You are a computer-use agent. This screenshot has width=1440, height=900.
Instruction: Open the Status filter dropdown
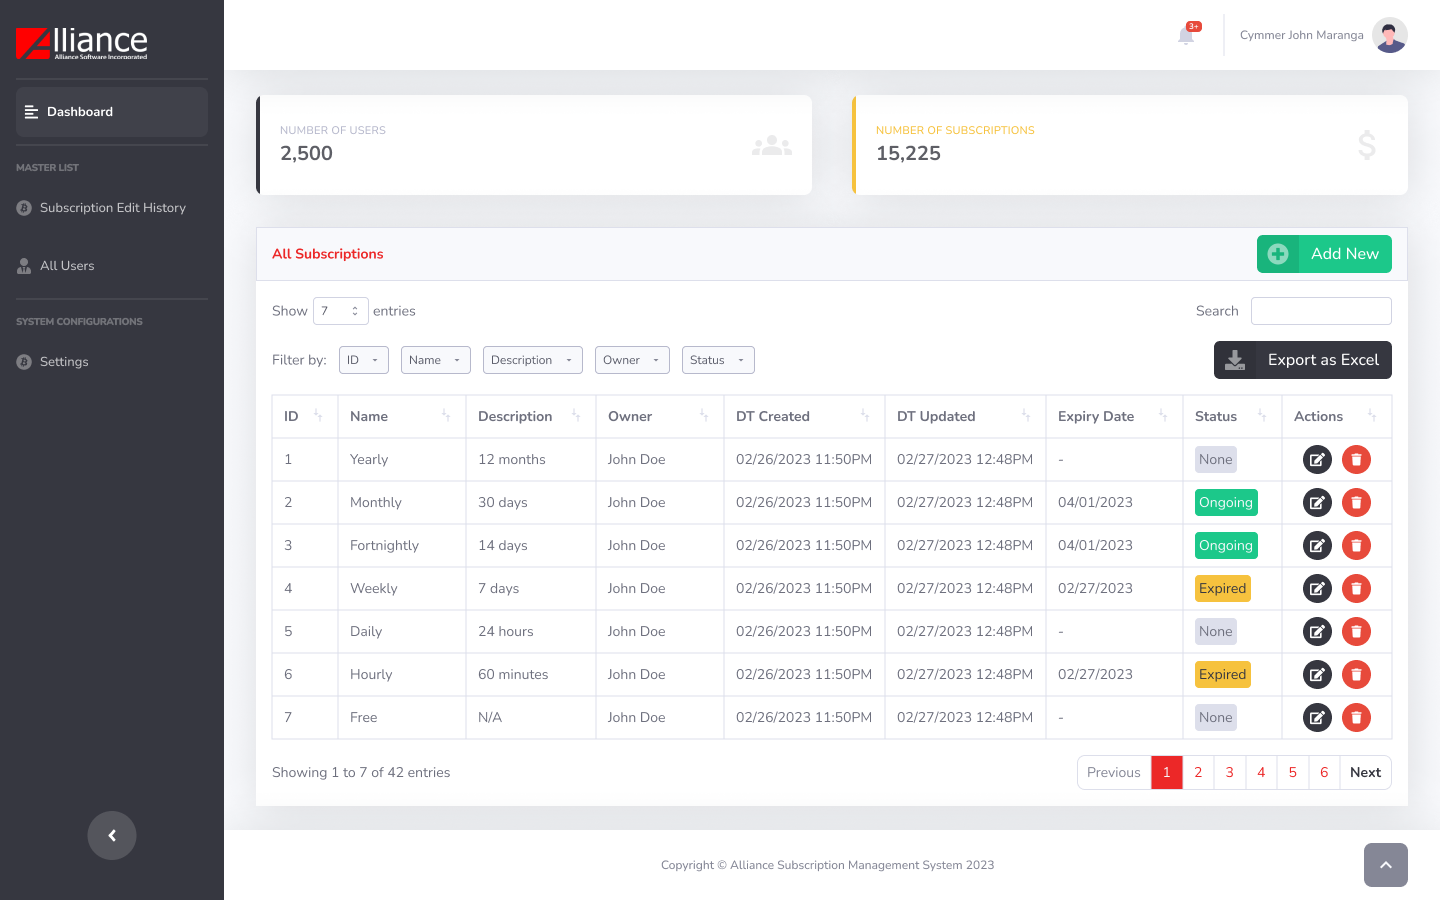718,360
